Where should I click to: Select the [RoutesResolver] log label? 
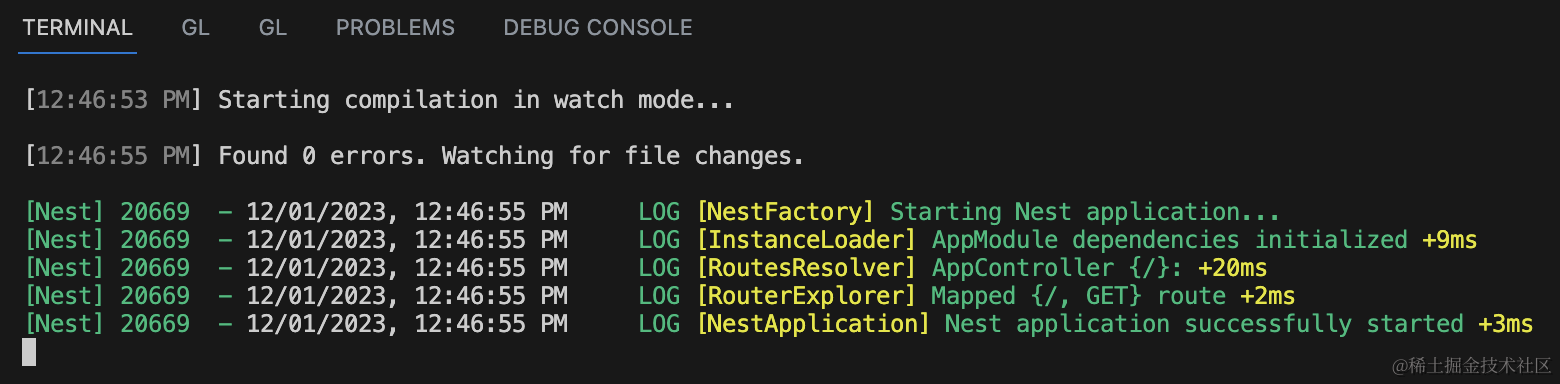coord(807,268)
